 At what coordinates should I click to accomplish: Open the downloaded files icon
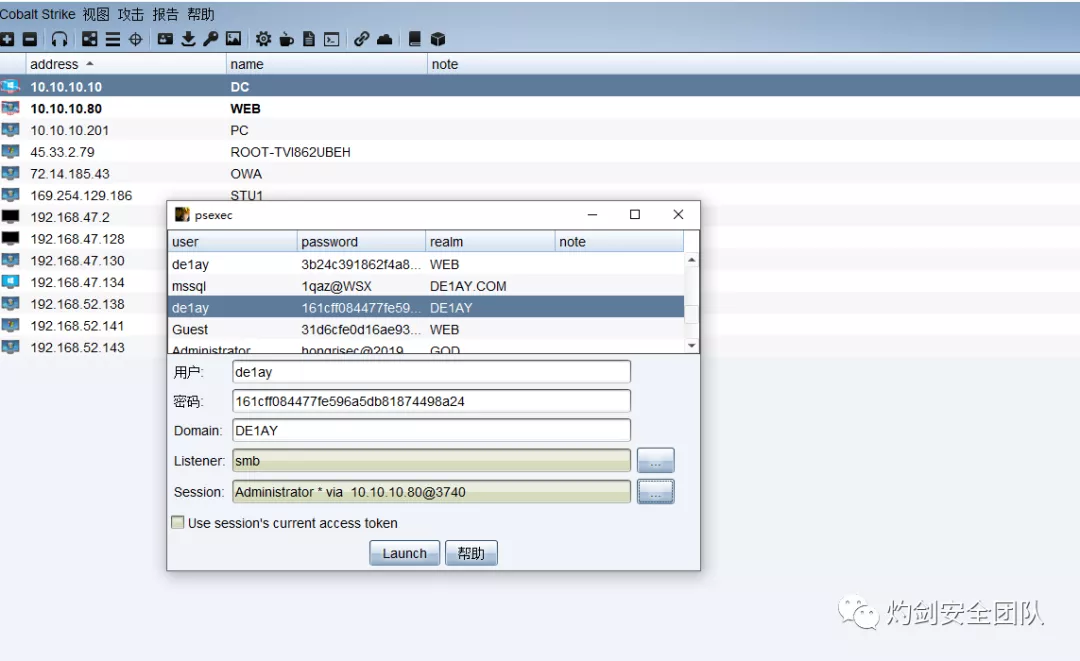tap(188, 39)
